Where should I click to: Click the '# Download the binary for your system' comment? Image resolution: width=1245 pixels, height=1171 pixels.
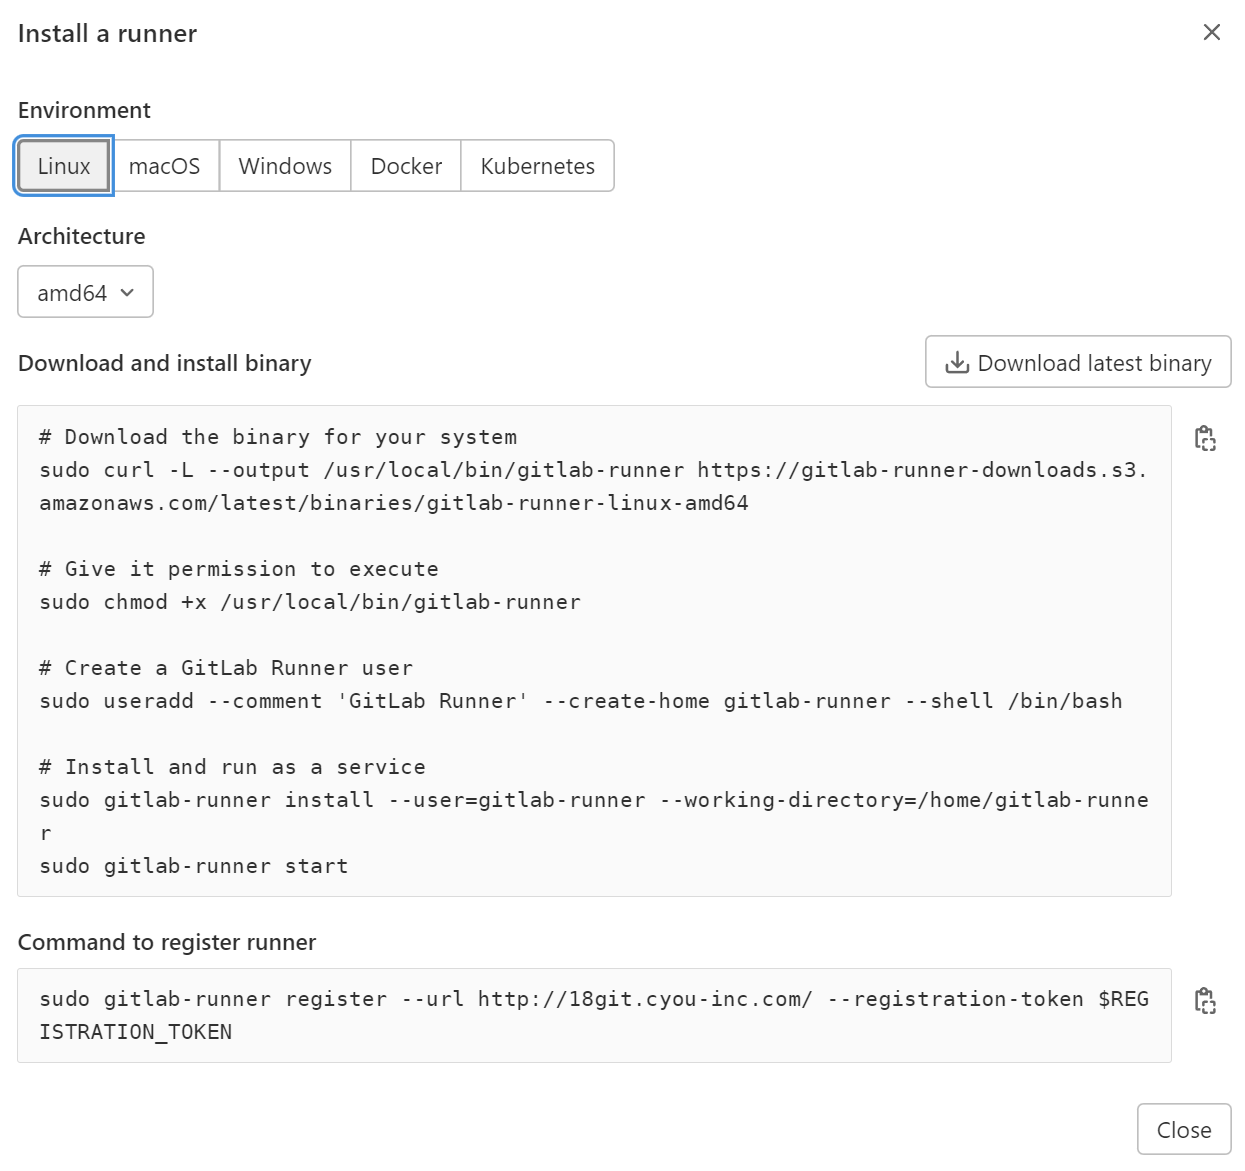tap(278, 437)
